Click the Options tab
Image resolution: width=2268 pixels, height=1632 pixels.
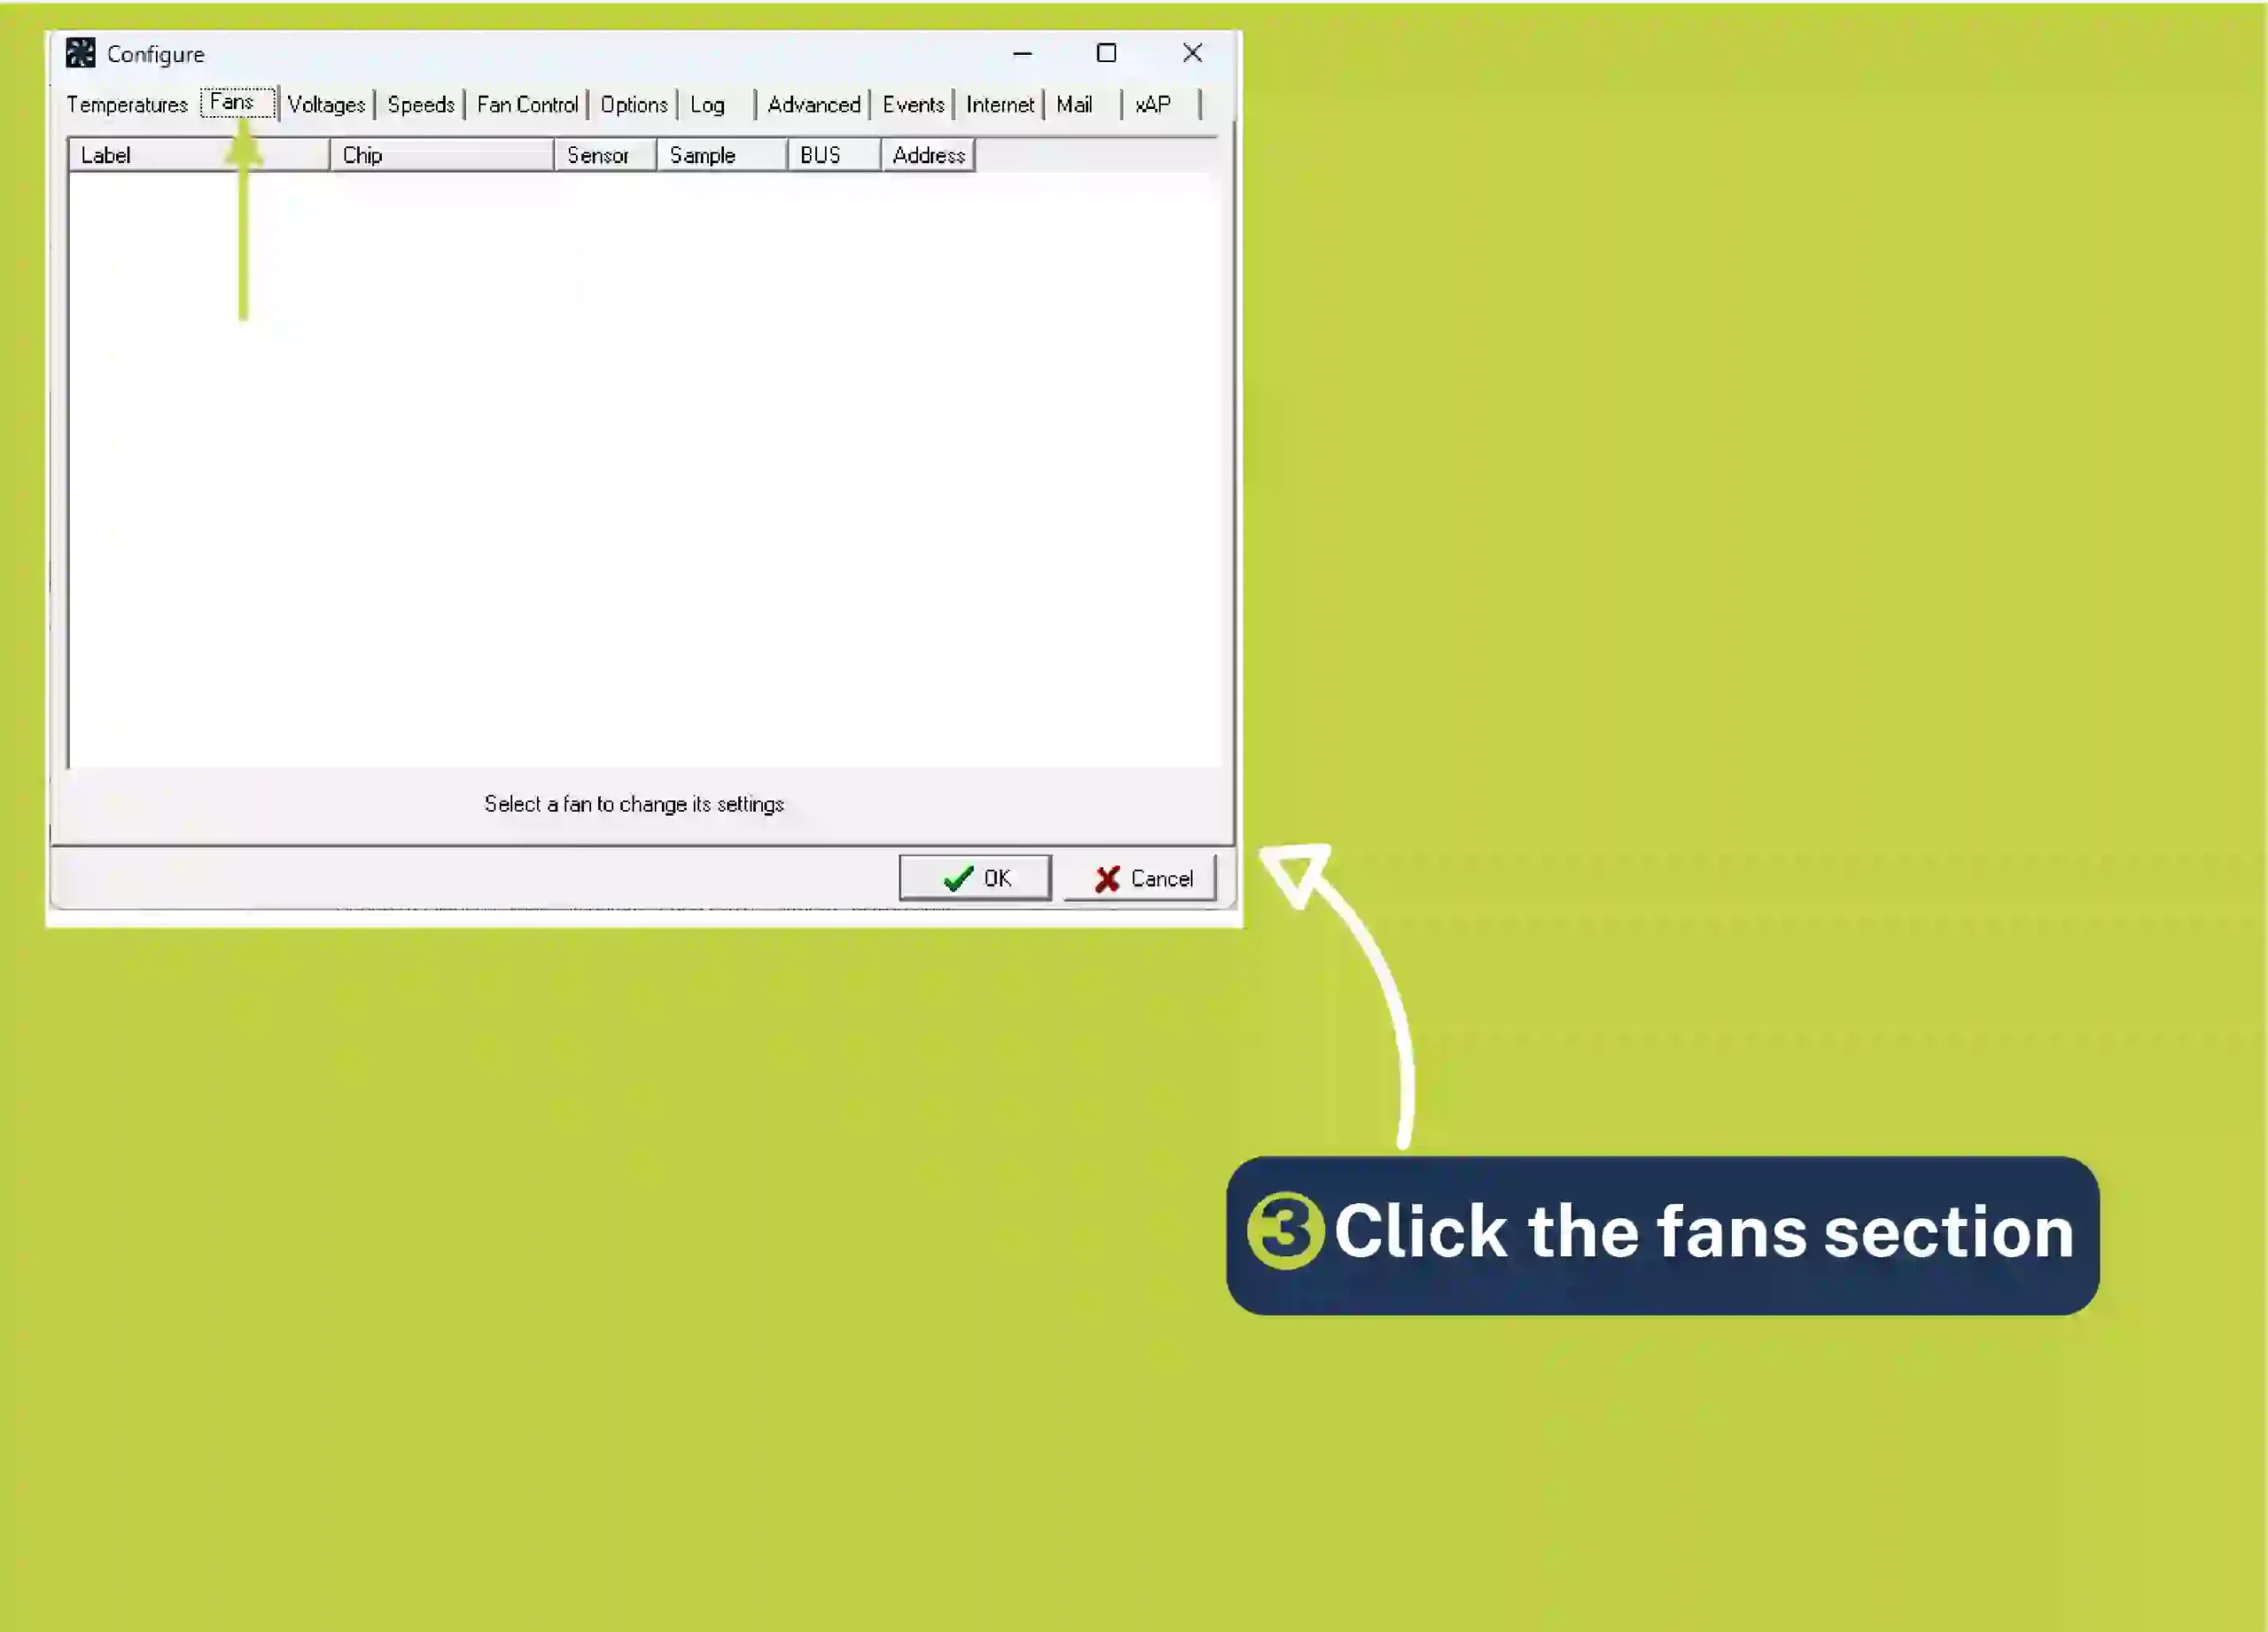pyautogui.click(x=633, y=102)
